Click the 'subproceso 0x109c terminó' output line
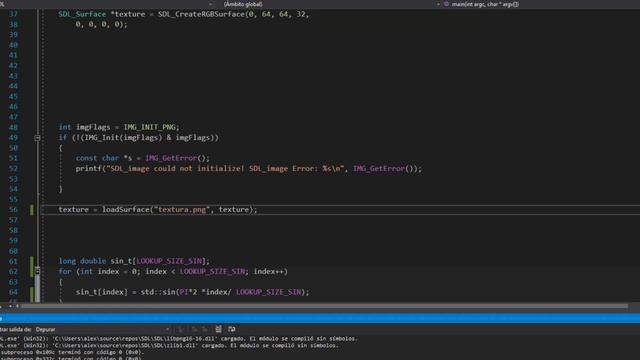Image resolution: width=640 pixels, height=360 pixels. point(72,352)
